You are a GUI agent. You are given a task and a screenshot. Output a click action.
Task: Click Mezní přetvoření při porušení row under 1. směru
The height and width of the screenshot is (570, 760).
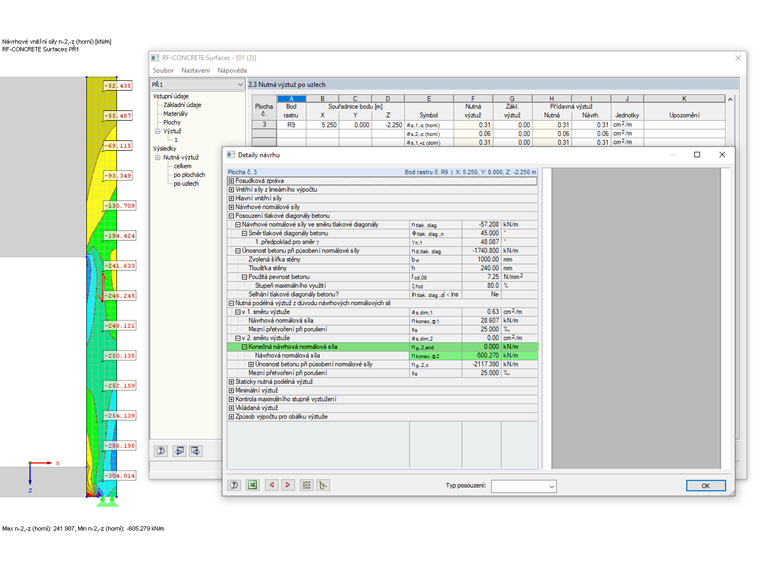[x=382, y=329]
